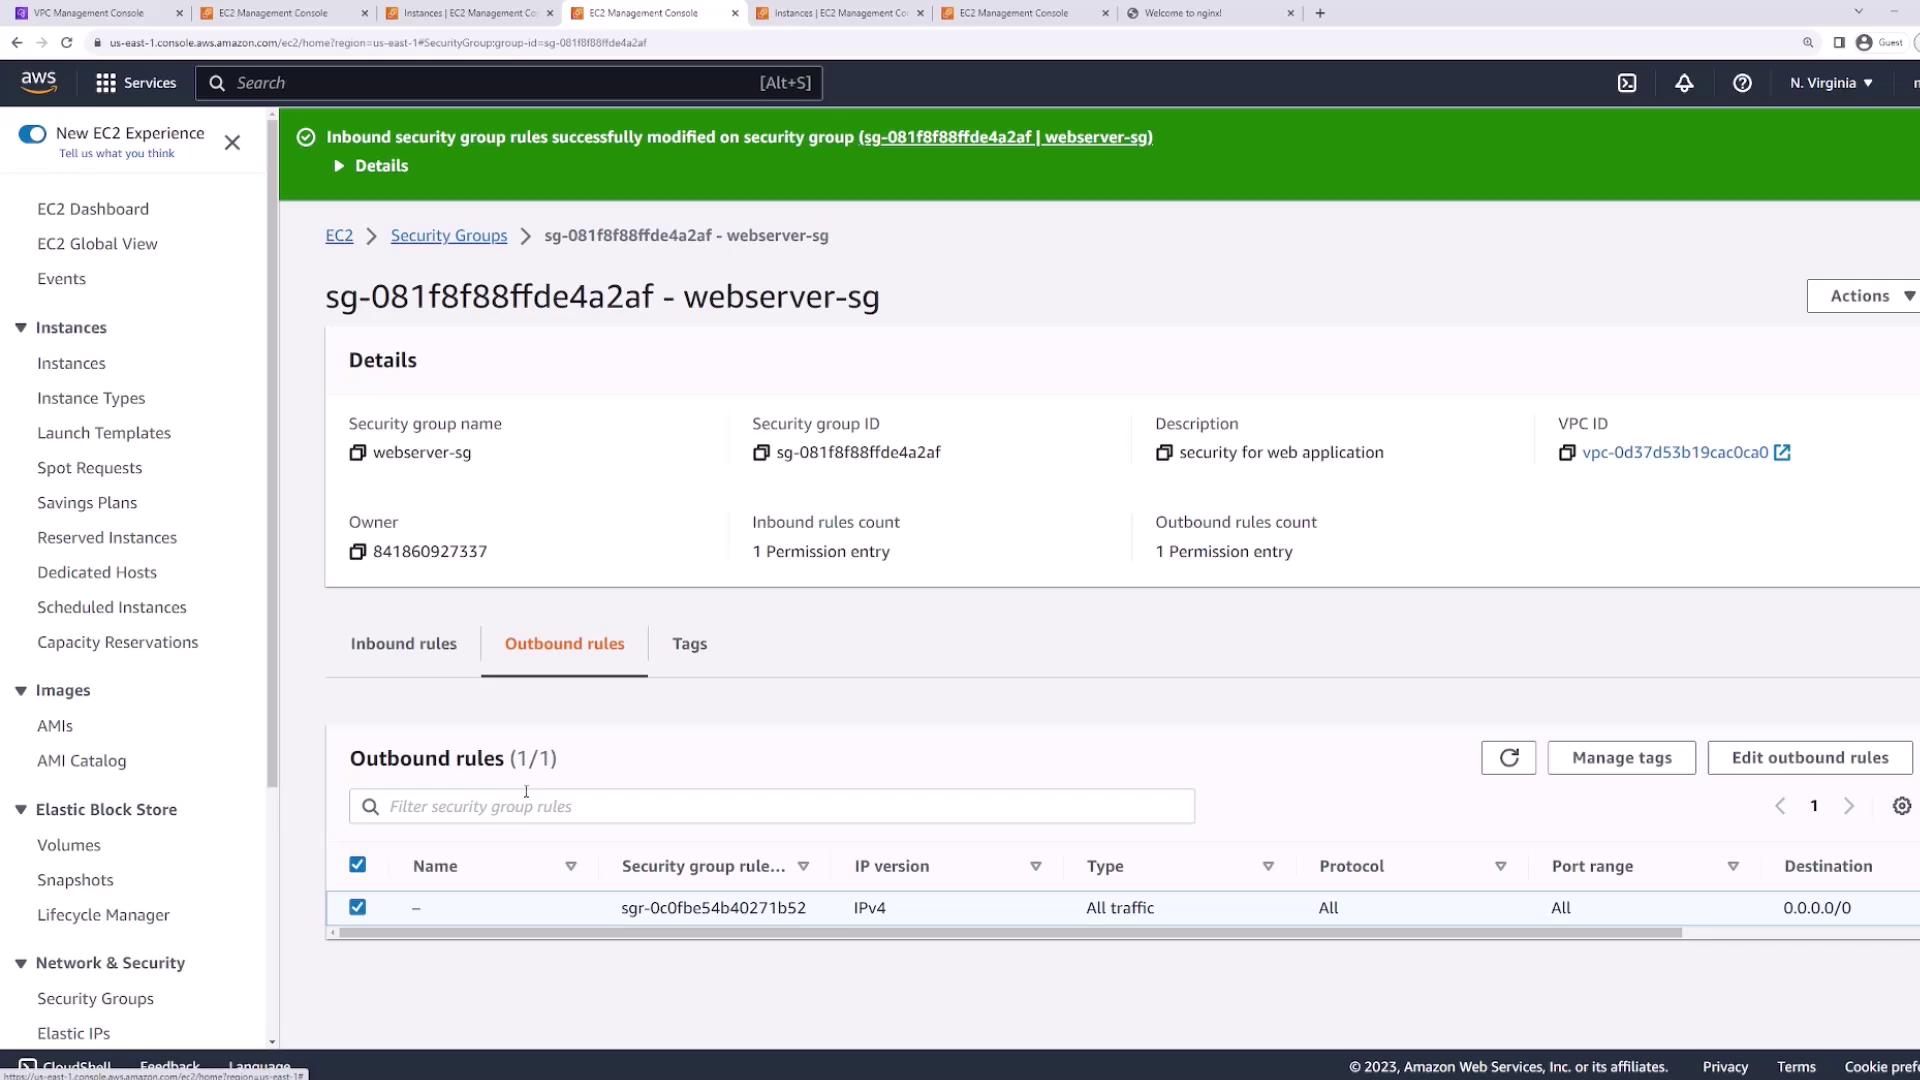
Task: Toggle New EC2 Experience switch
Action: pos(32,134)
